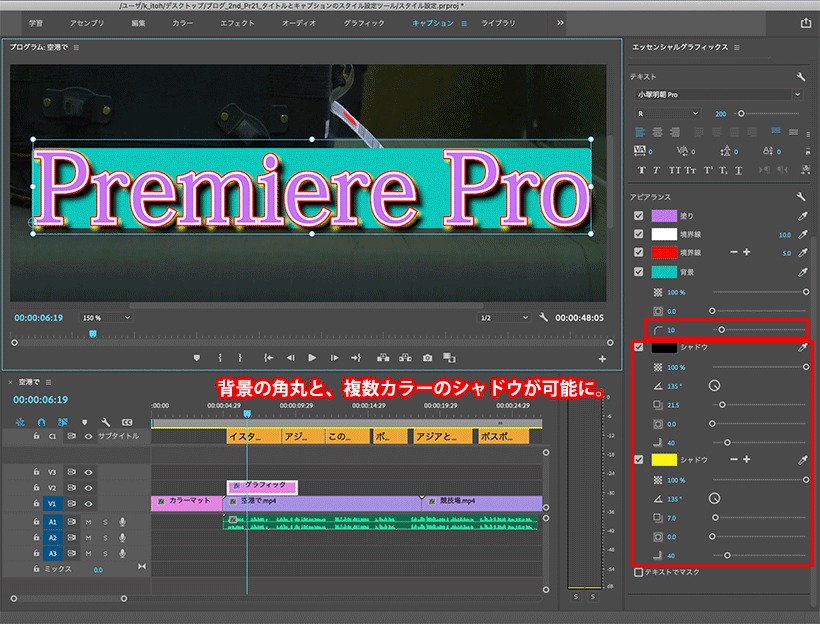820x624 pixels.
Task: Open the Text section wrench icon
Action: (x=801, y=77)
